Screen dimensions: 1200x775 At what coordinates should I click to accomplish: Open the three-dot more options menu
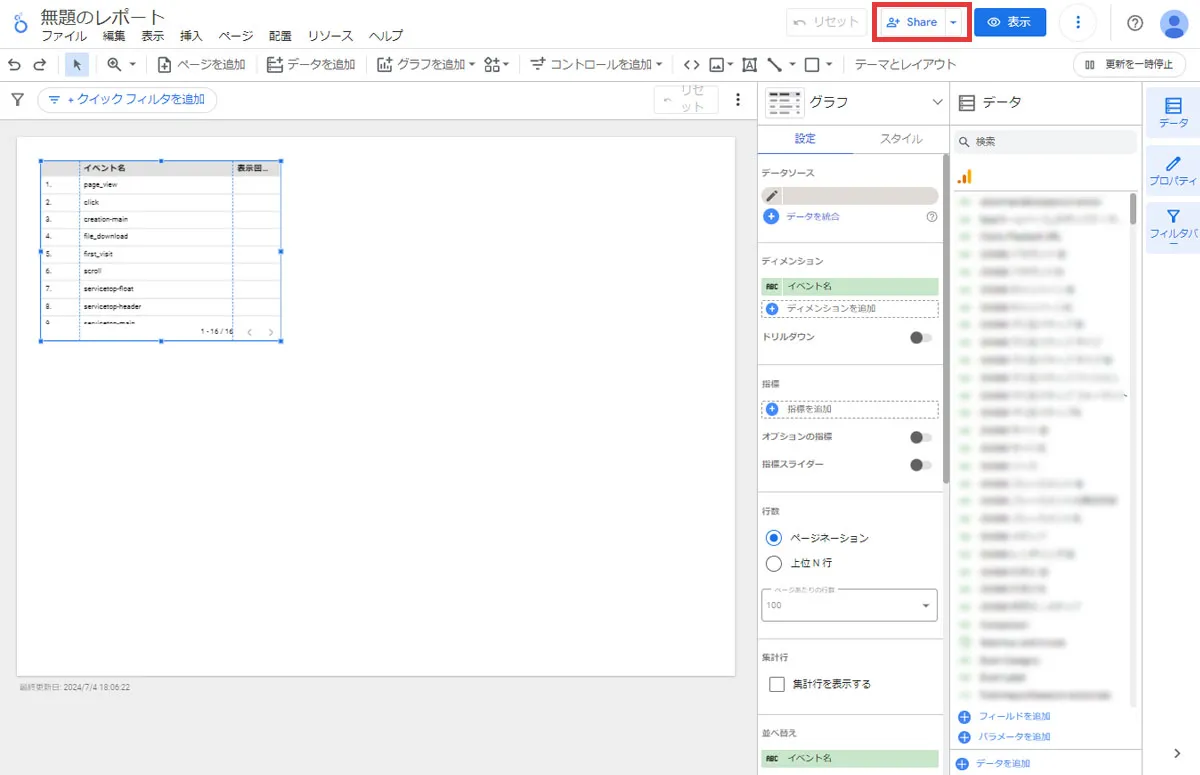click(x=1077, y=22)
